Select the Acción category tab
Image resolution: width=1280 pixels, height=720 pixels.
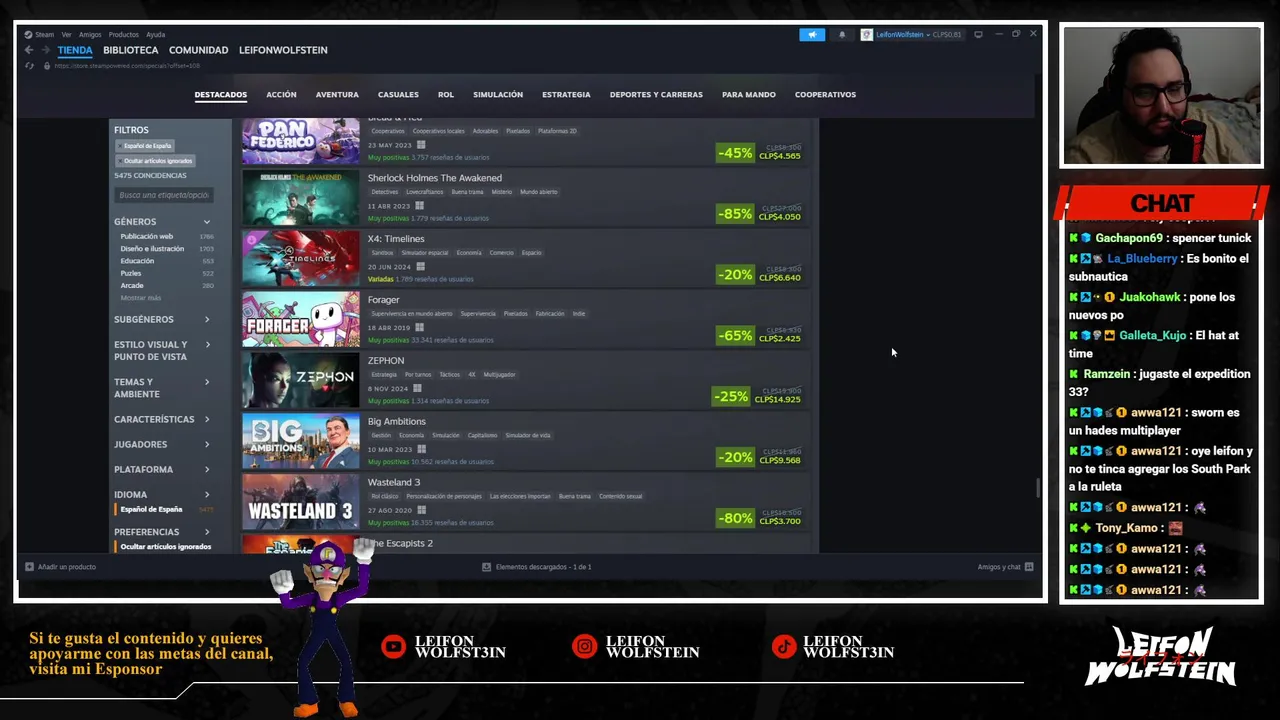click(x=281, y=95)
